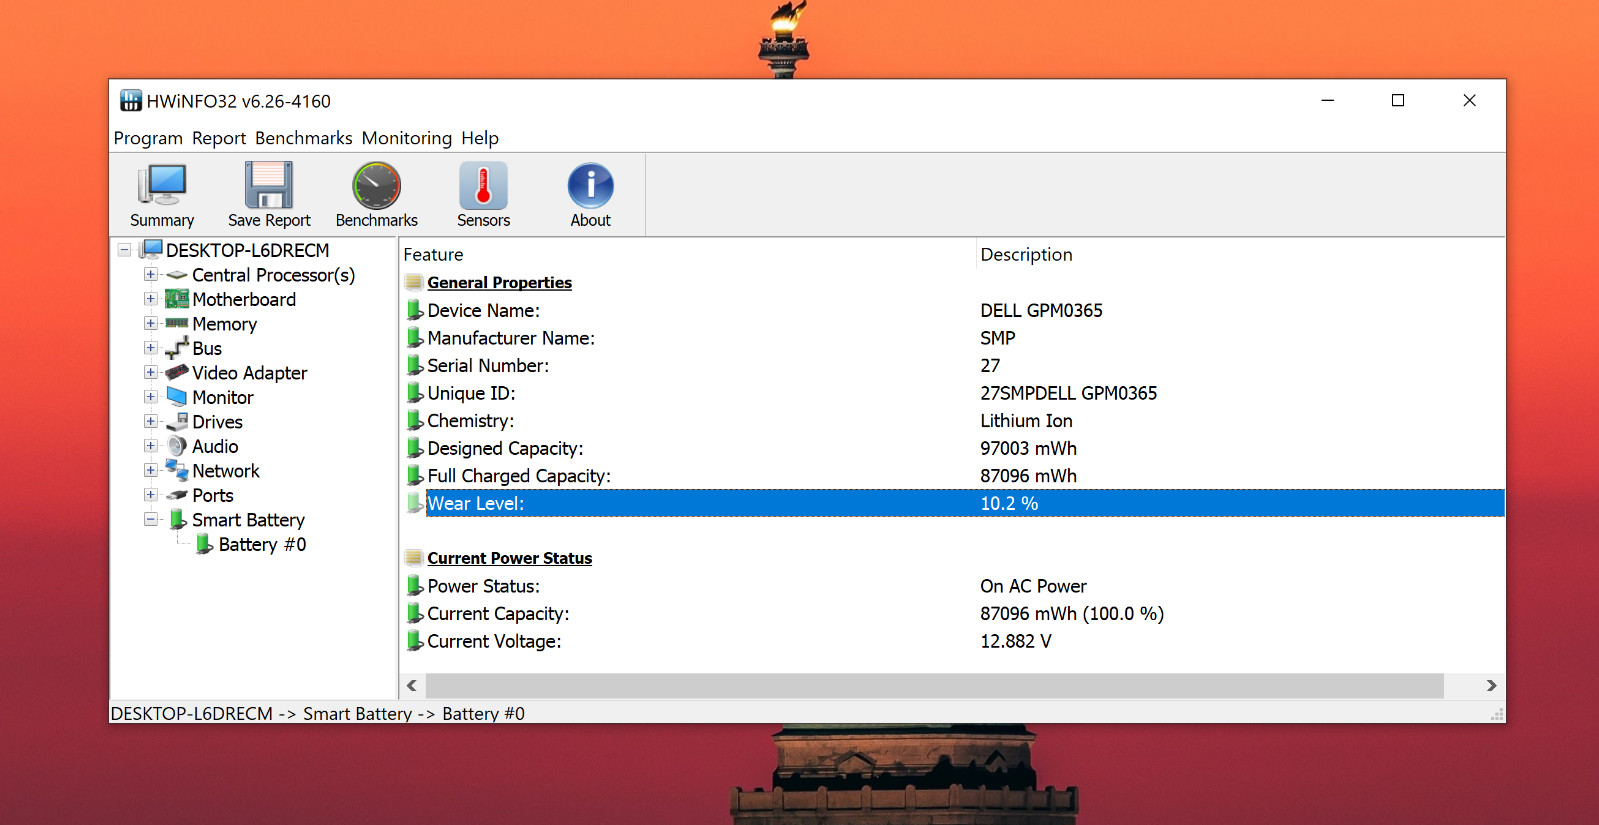Expand the Drives tree node
The width and height of the screenshot is (1599, 825).
click(x=151, y=421)
